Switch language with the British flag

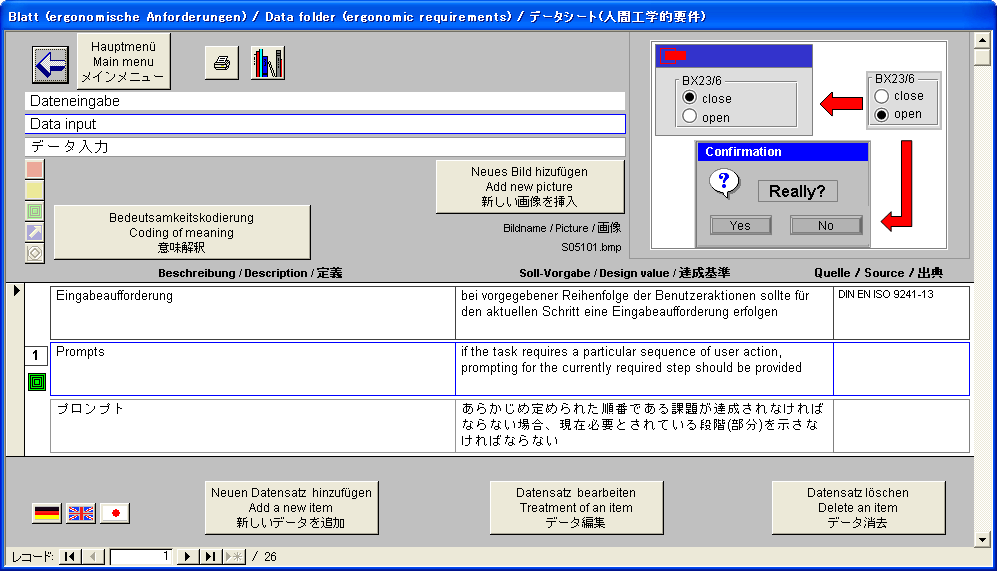click(x=81, y=513)
